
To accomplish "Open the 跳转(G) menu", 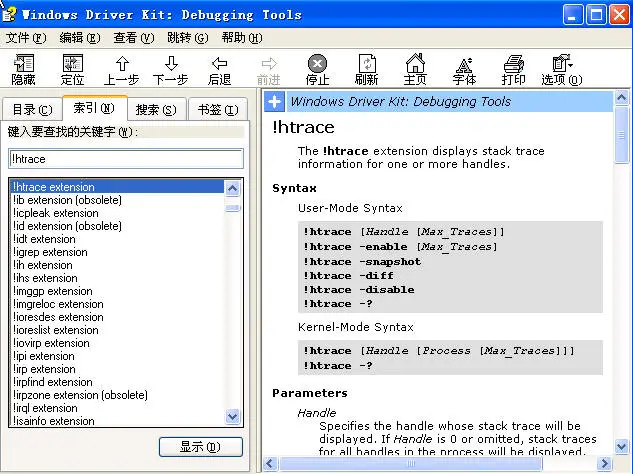I will 188,38.
